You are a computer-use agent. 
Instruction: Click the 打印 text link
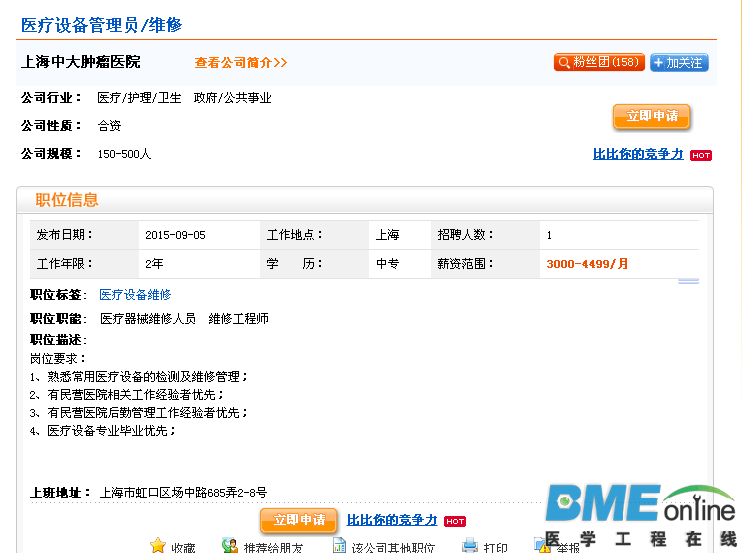point(495,548)
